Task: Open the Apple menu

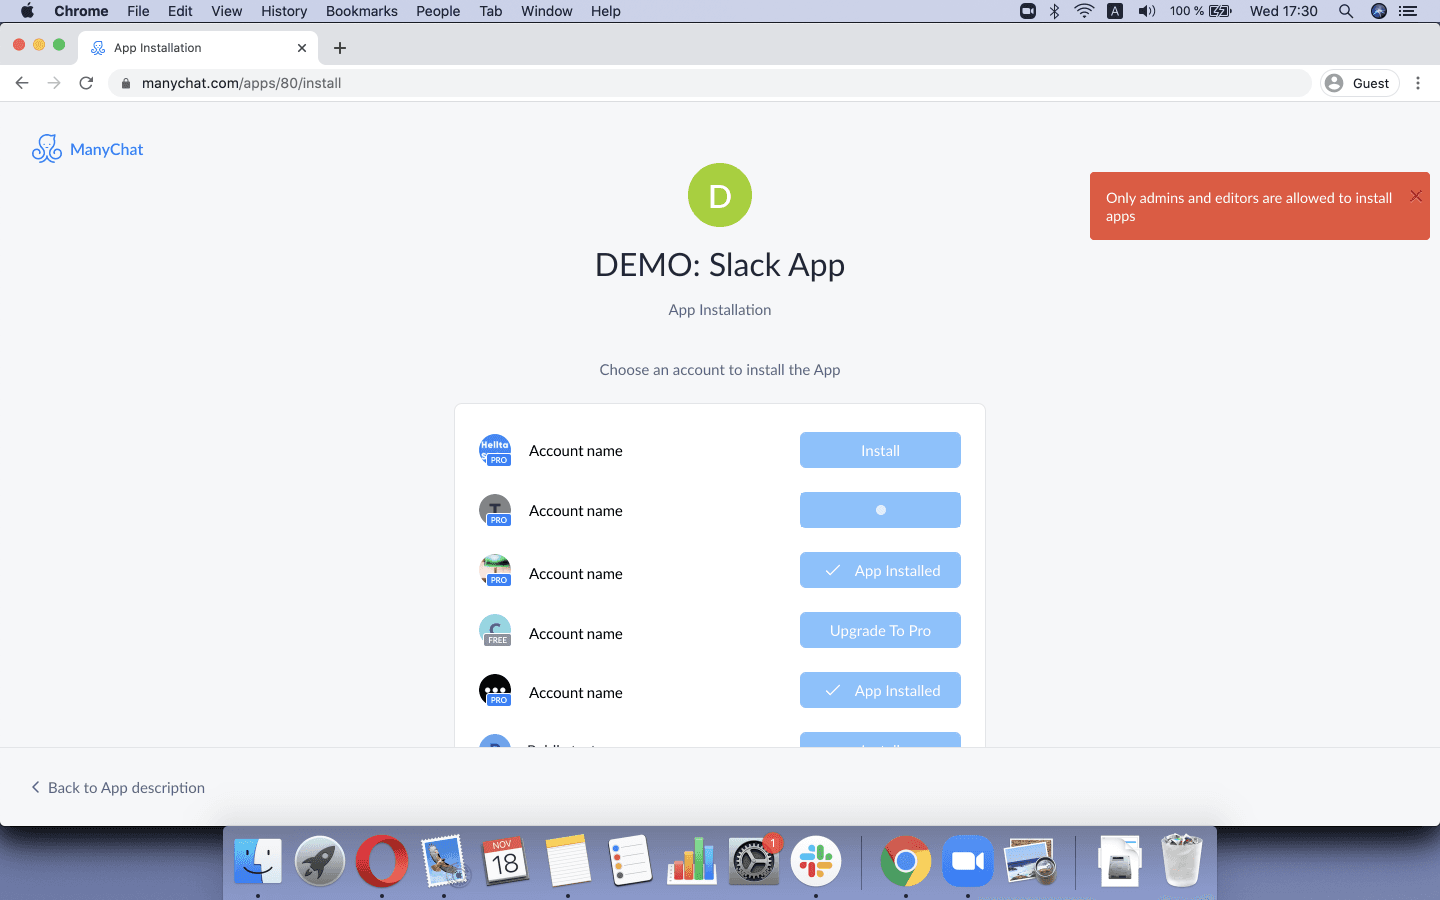Action: pos(27,11)
